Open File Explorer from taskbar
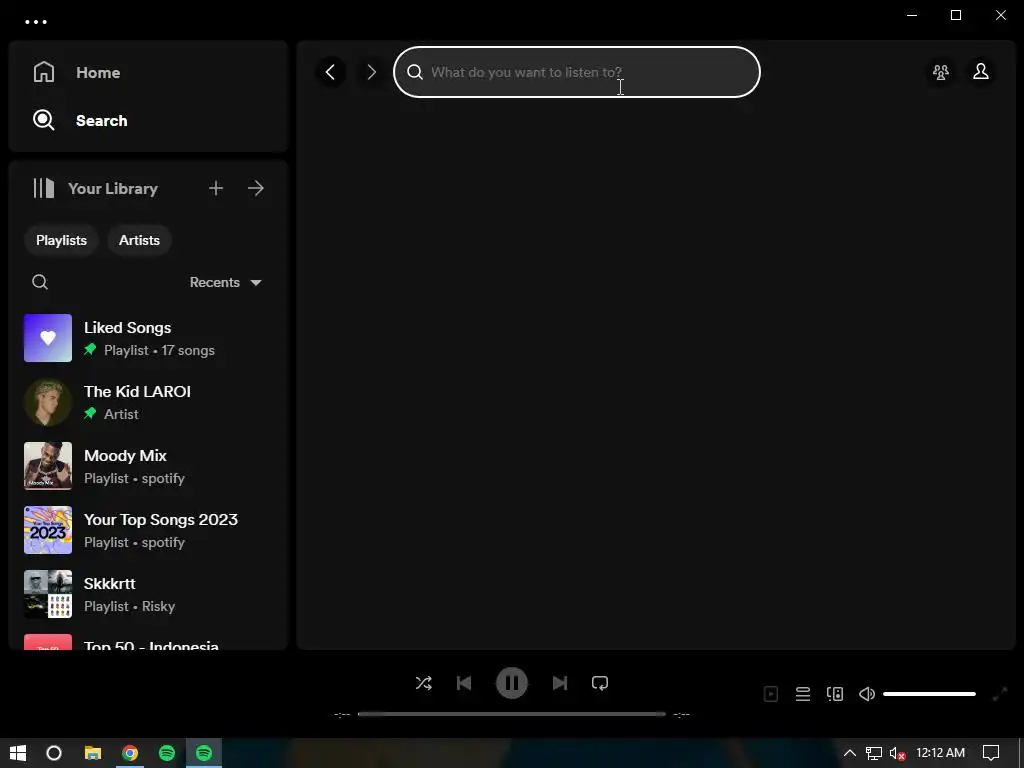Screen dimensions: 1024x768 [x=93, y=753]
